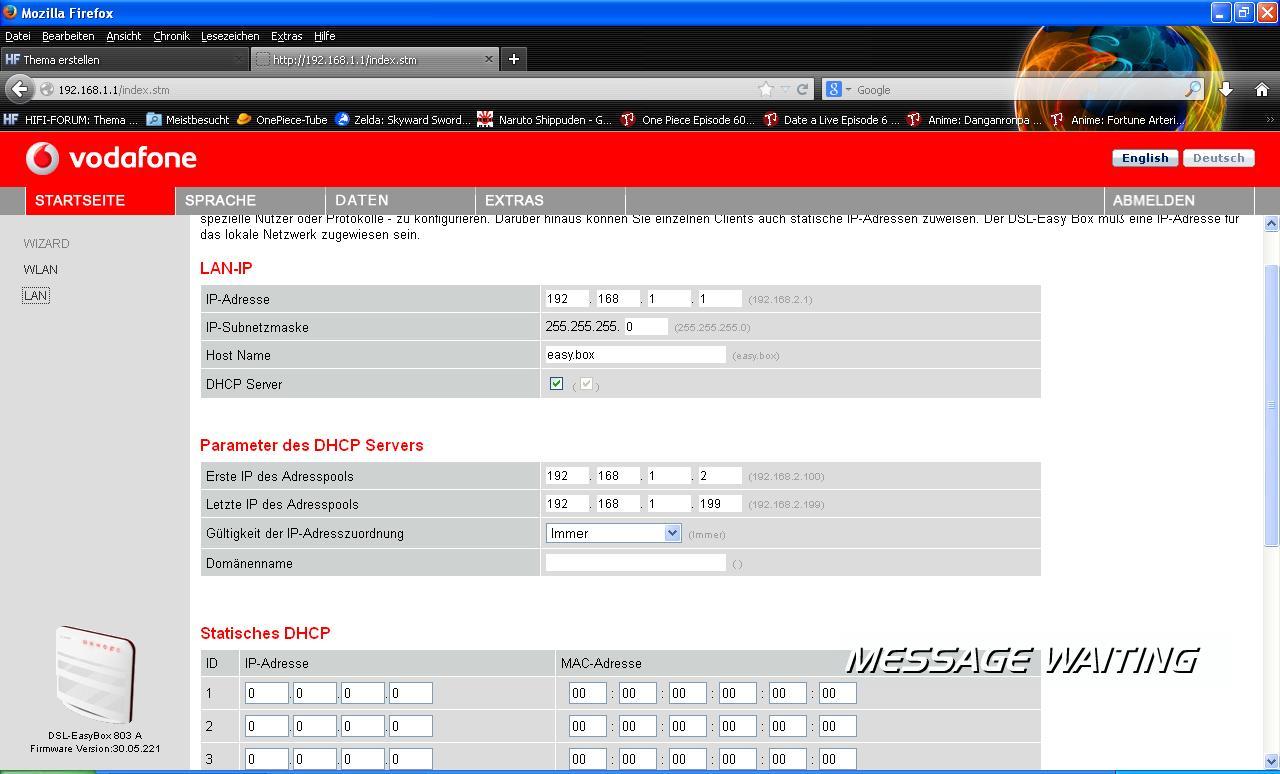Click the page vertical scrollbar thumb
This screenshot has width=1280, height=774.
click(x=1271, y=405)
